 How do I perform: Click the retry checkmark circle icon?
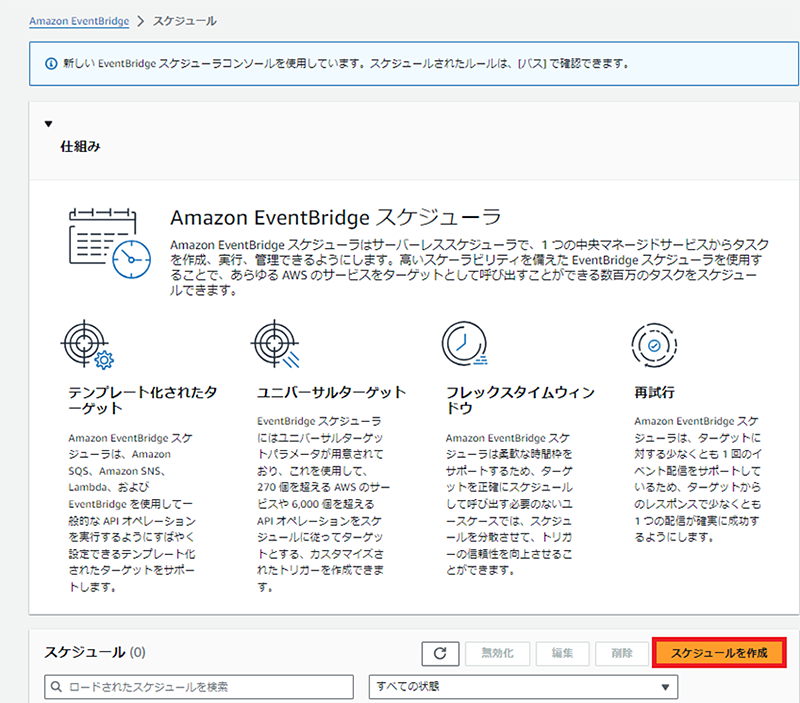pos(654,345)
